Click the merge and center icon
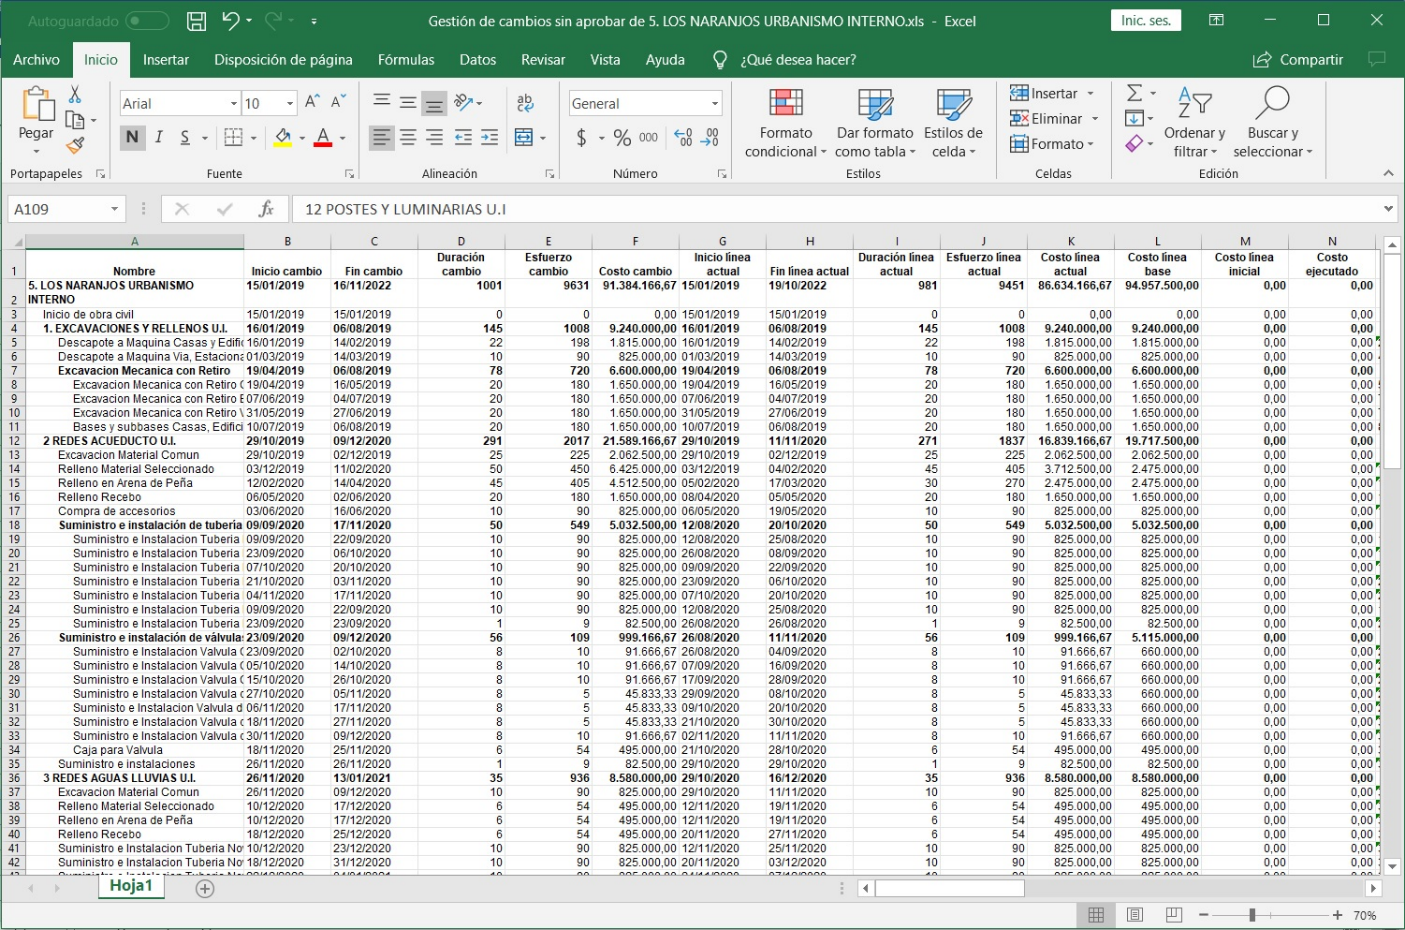 coord(524,138)
